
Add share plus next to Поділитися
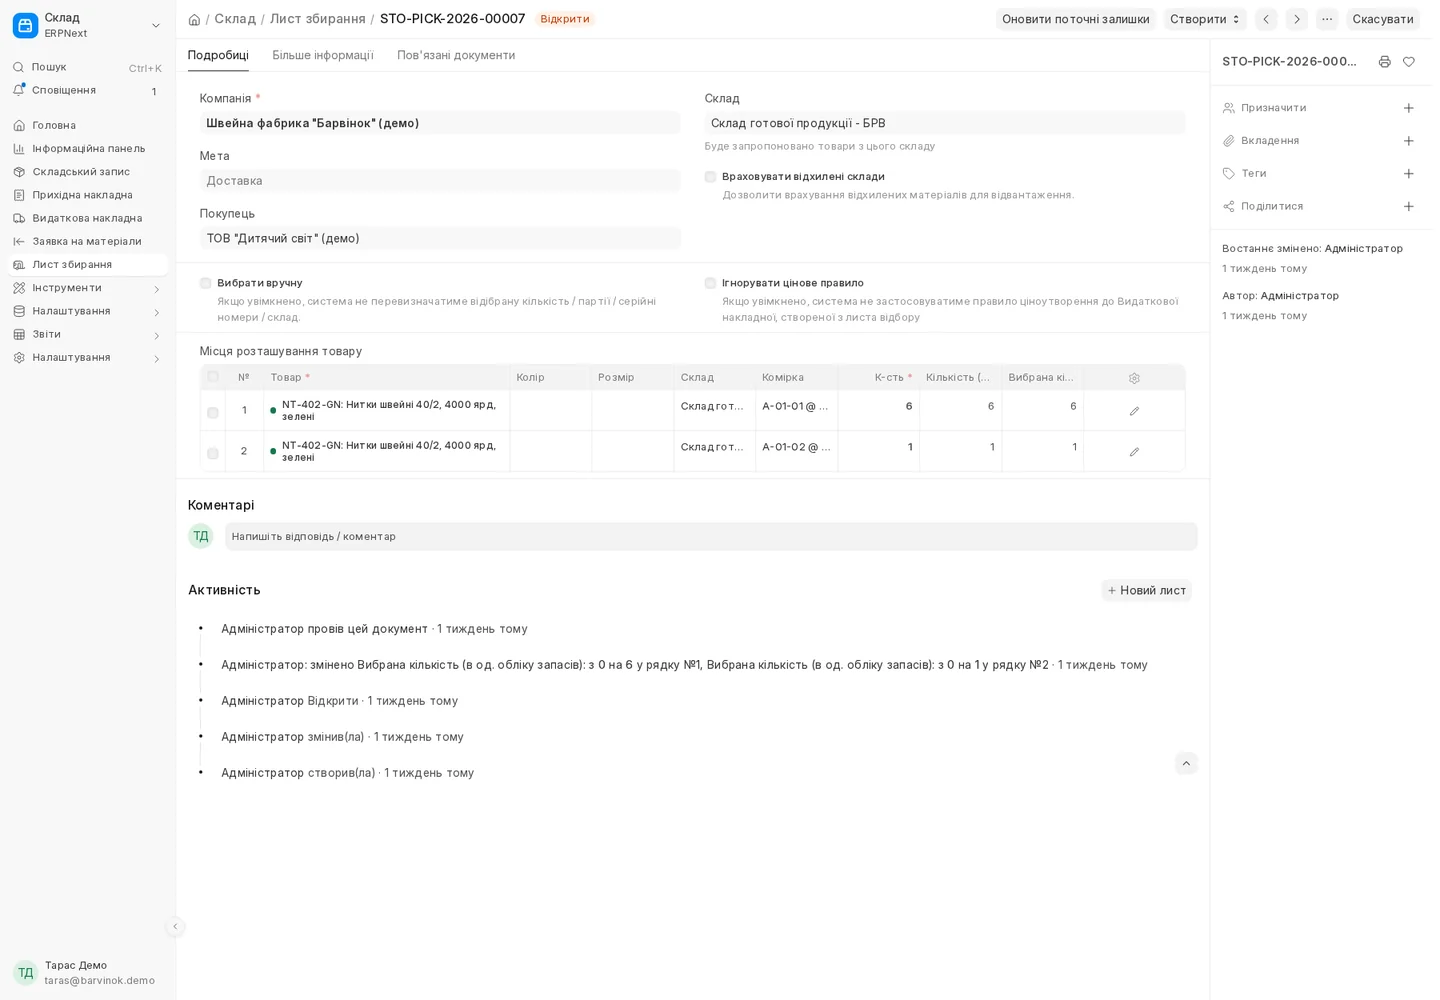1408,207
